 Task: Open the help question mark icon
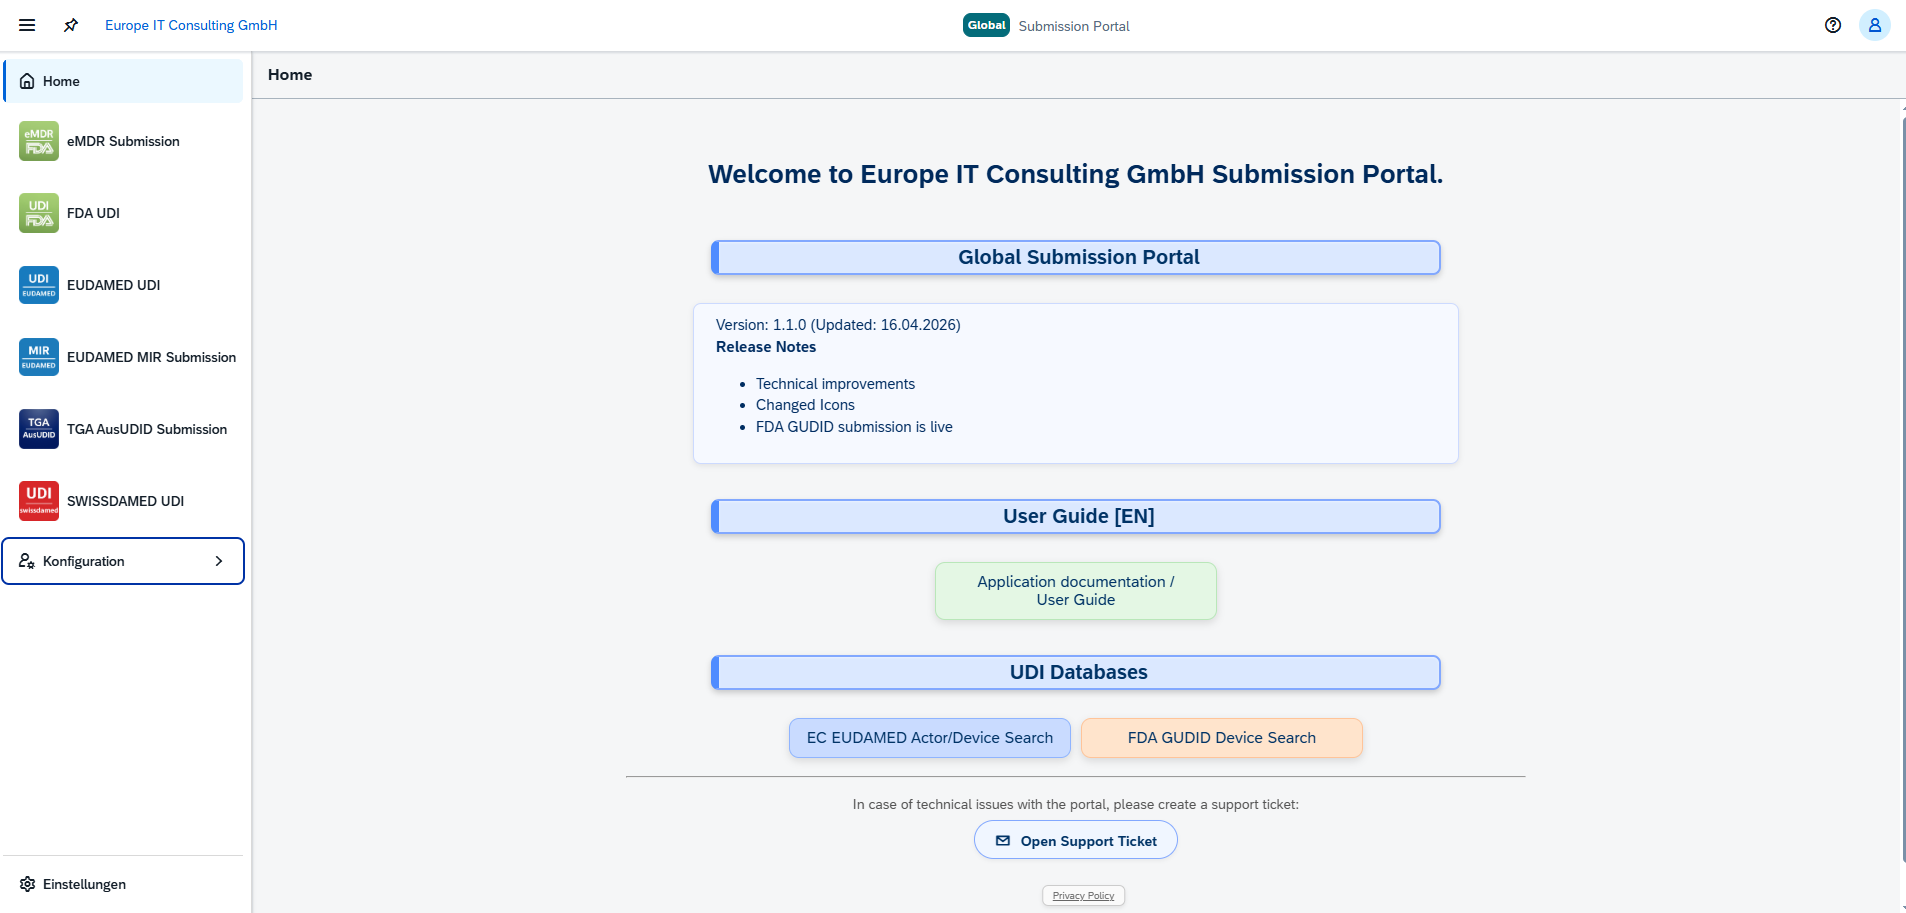(x=1832, y=25)
